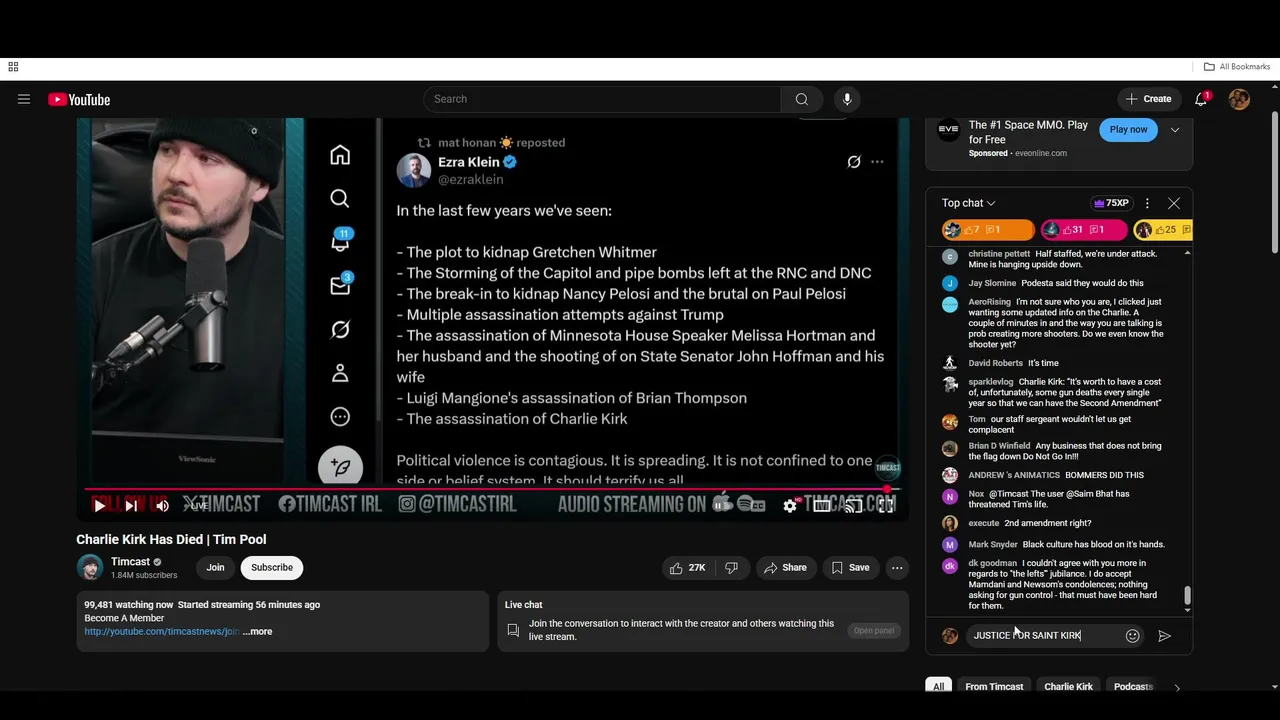Click the chat scrollbar down arrow
The width and height of the screenshot is (1280, 720).
click(x=1187, y=610)
